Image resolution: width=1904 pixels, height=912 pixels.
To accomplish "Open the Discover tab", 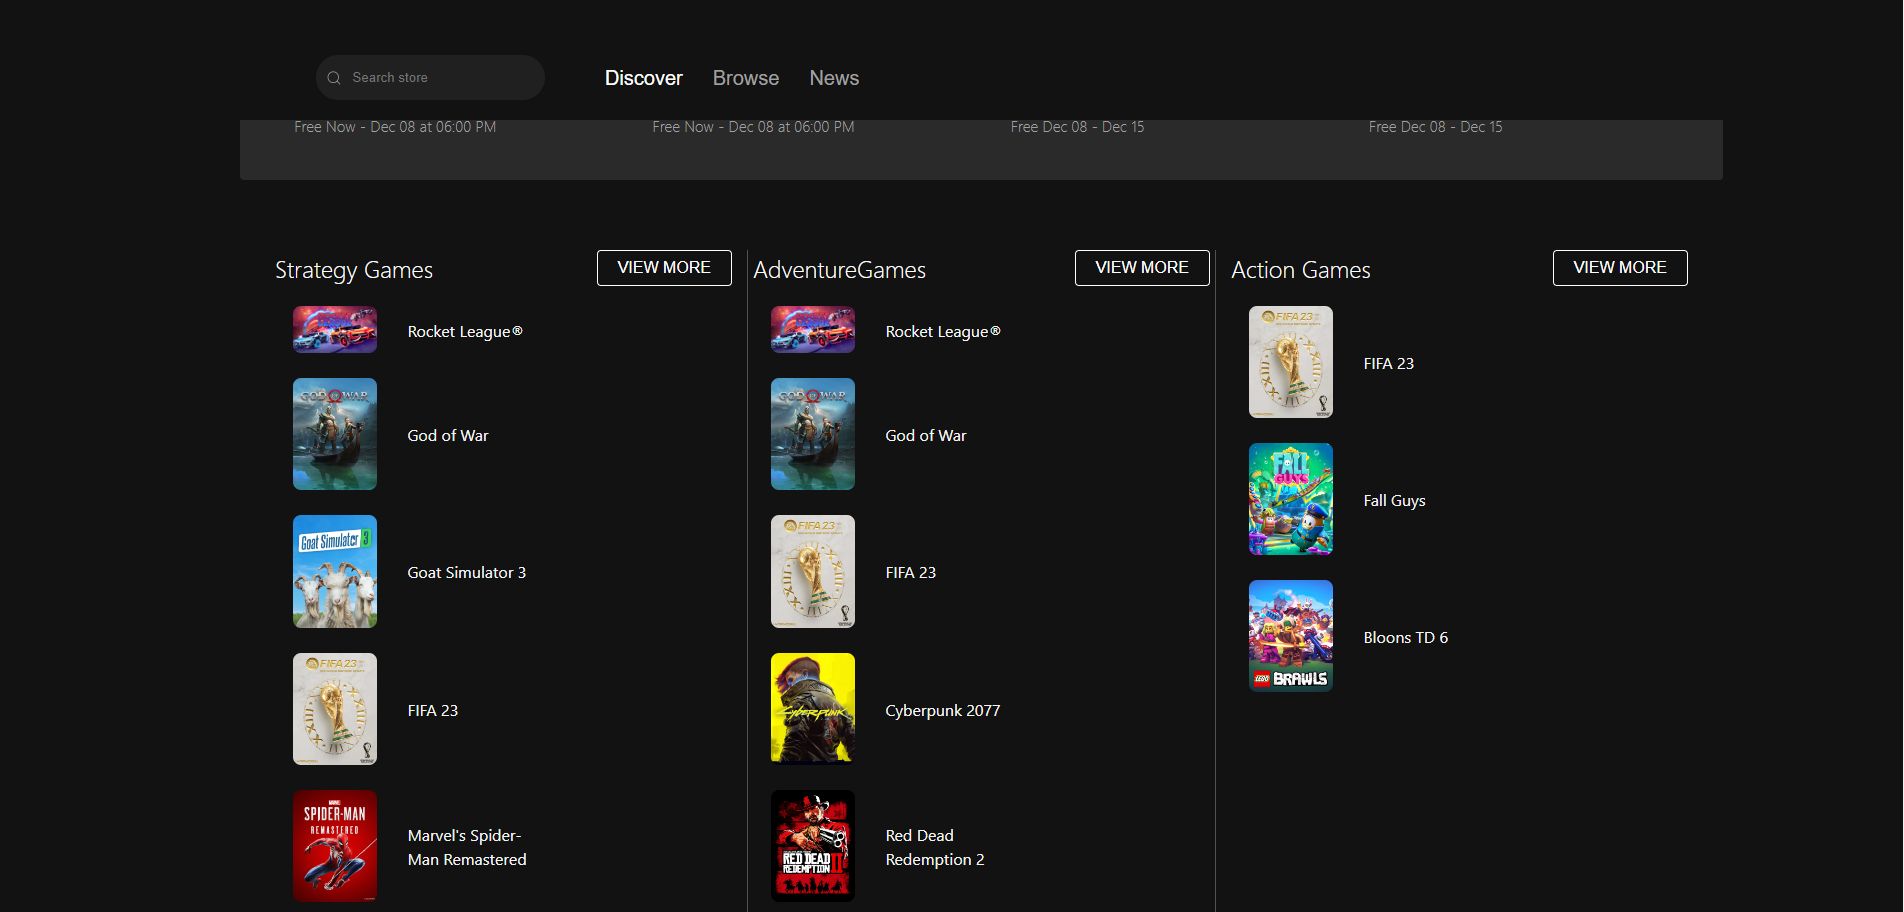I will point(644,78).
